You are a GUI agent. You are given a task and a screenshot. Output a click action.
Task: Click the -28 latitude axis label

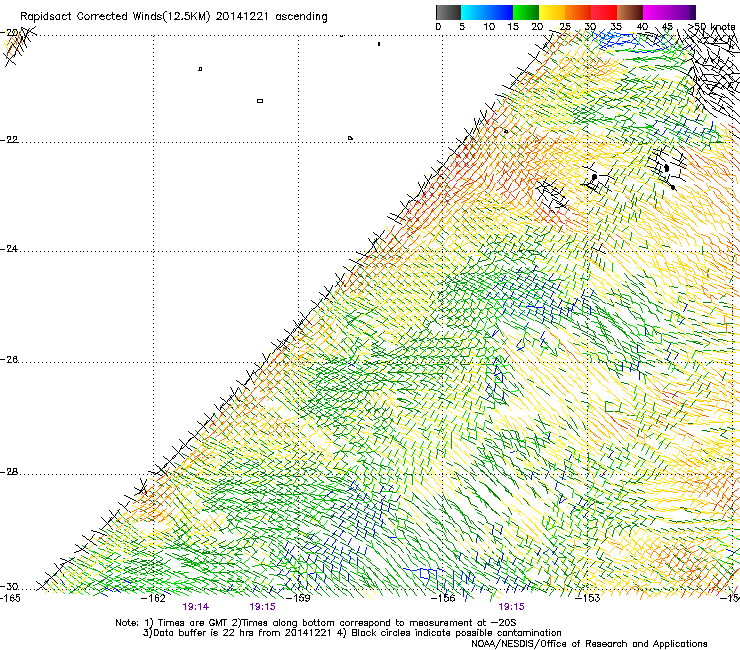pos(9,472)
